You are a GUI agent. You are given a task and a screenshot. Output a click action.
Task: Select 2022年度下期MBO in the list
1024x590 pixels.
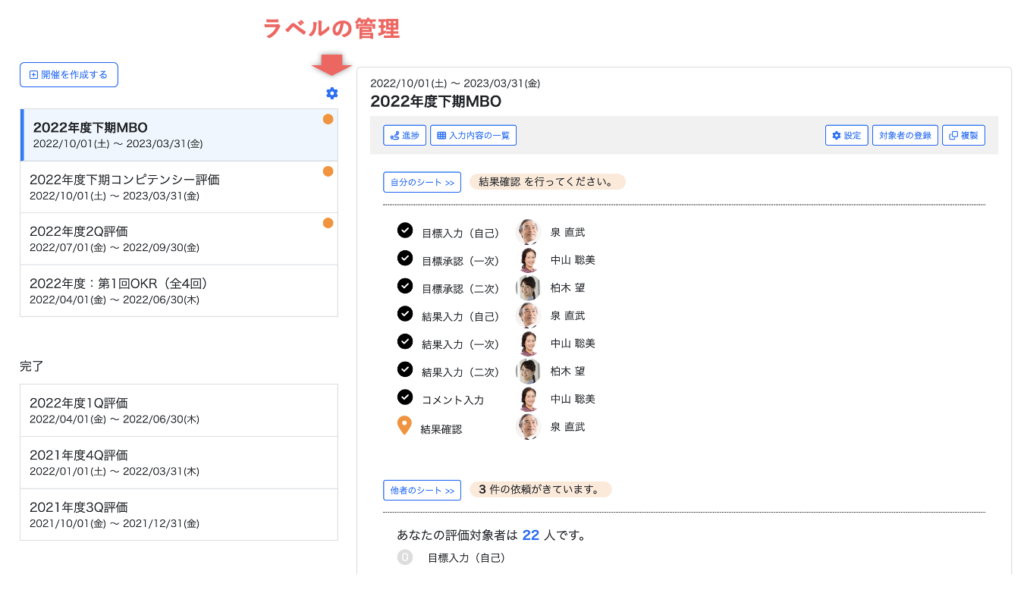click(x=178, y=135)
